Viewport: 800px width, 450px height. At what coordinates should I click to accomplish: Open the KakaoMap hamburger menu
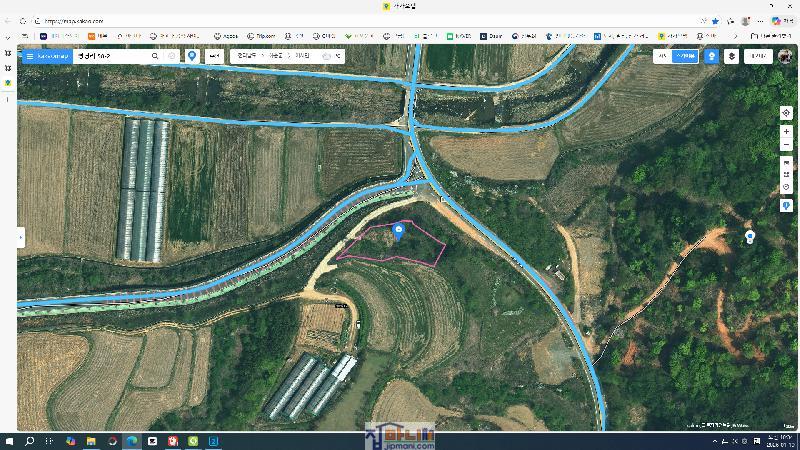pos(29,57)
